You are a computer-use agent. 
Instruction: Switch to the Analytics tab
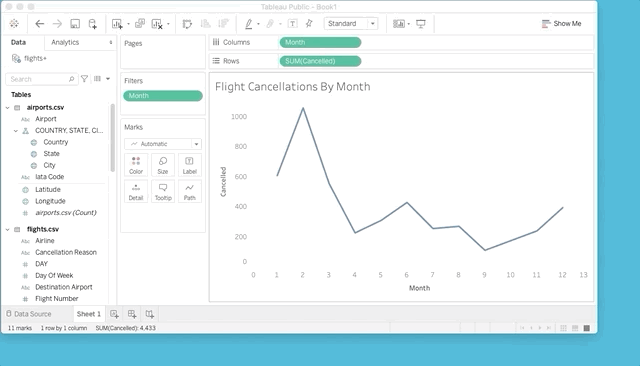[x=65, y=42]
